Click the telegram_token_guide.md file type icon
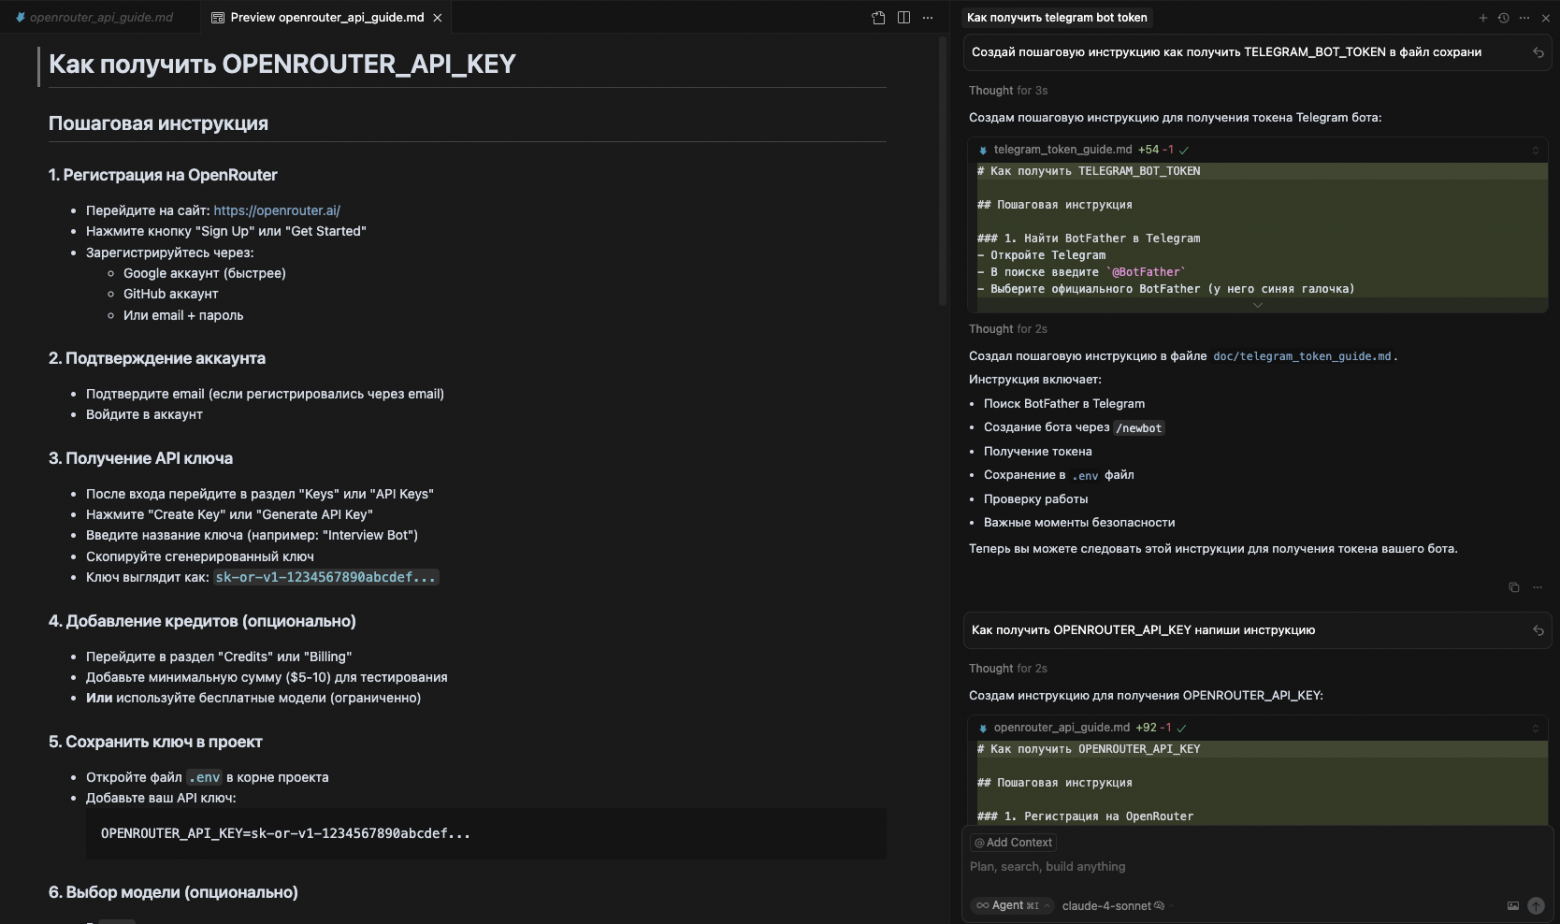 (983, 150)
